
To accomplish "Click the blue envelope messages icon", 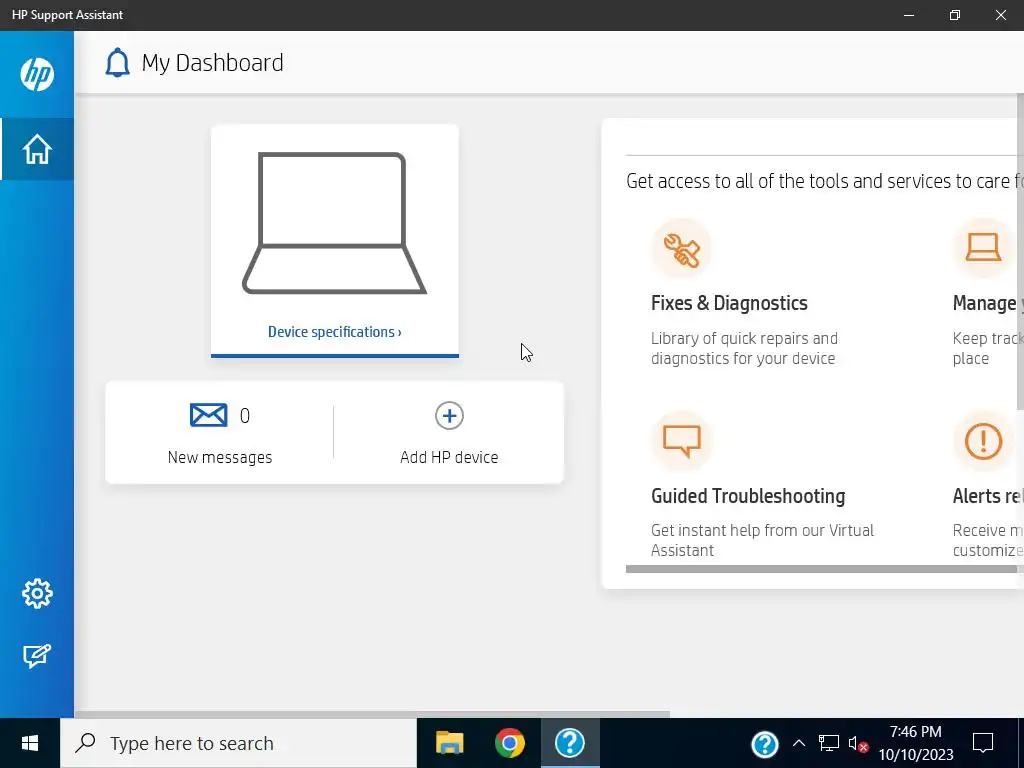I will (208, 415).
